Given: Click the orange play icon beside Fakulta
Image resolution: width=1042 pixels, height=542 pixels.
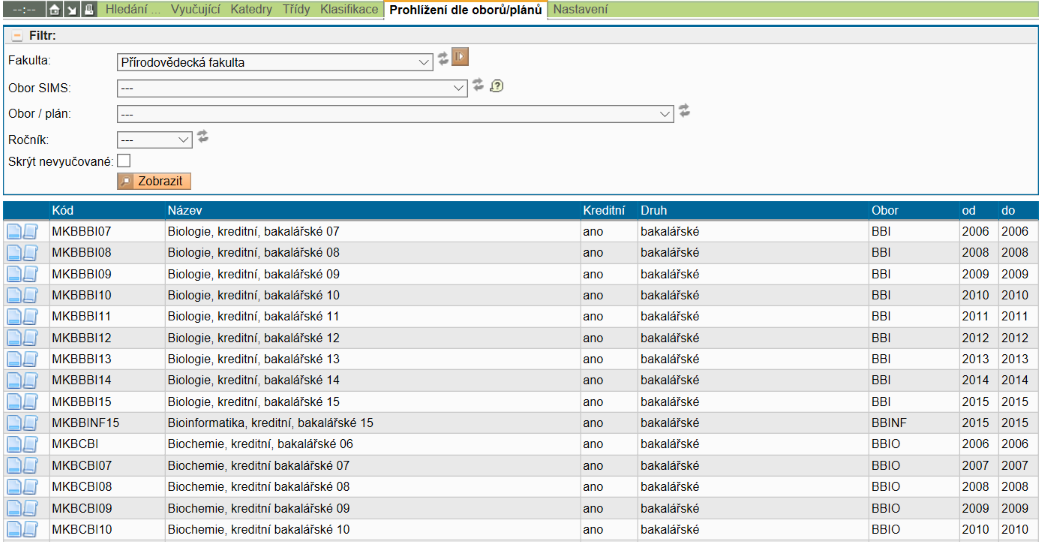Looking at the screenshot, I should 460,57.
